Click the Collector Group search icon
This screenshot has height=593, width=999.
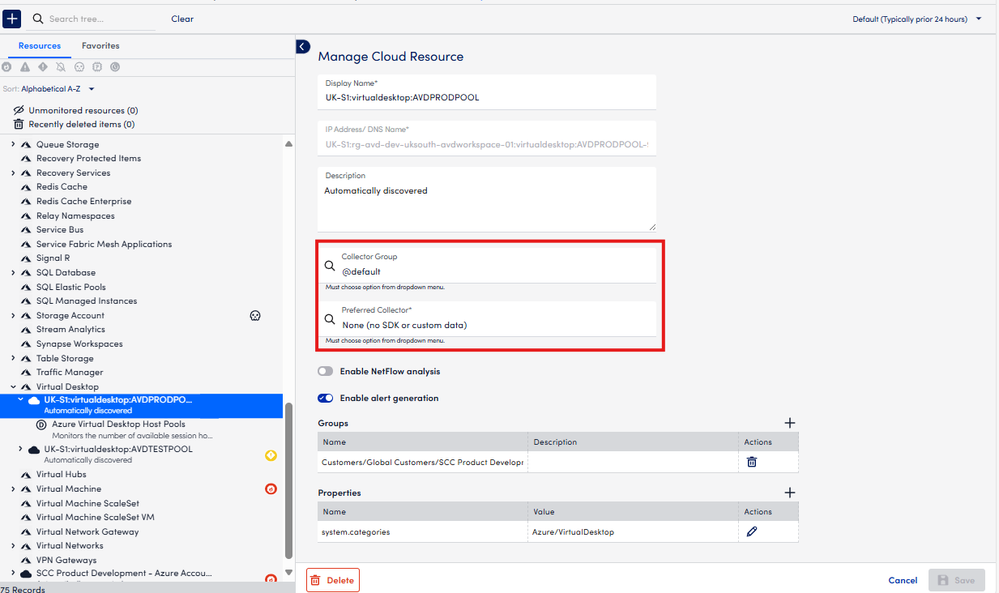[x=330, y=266]
